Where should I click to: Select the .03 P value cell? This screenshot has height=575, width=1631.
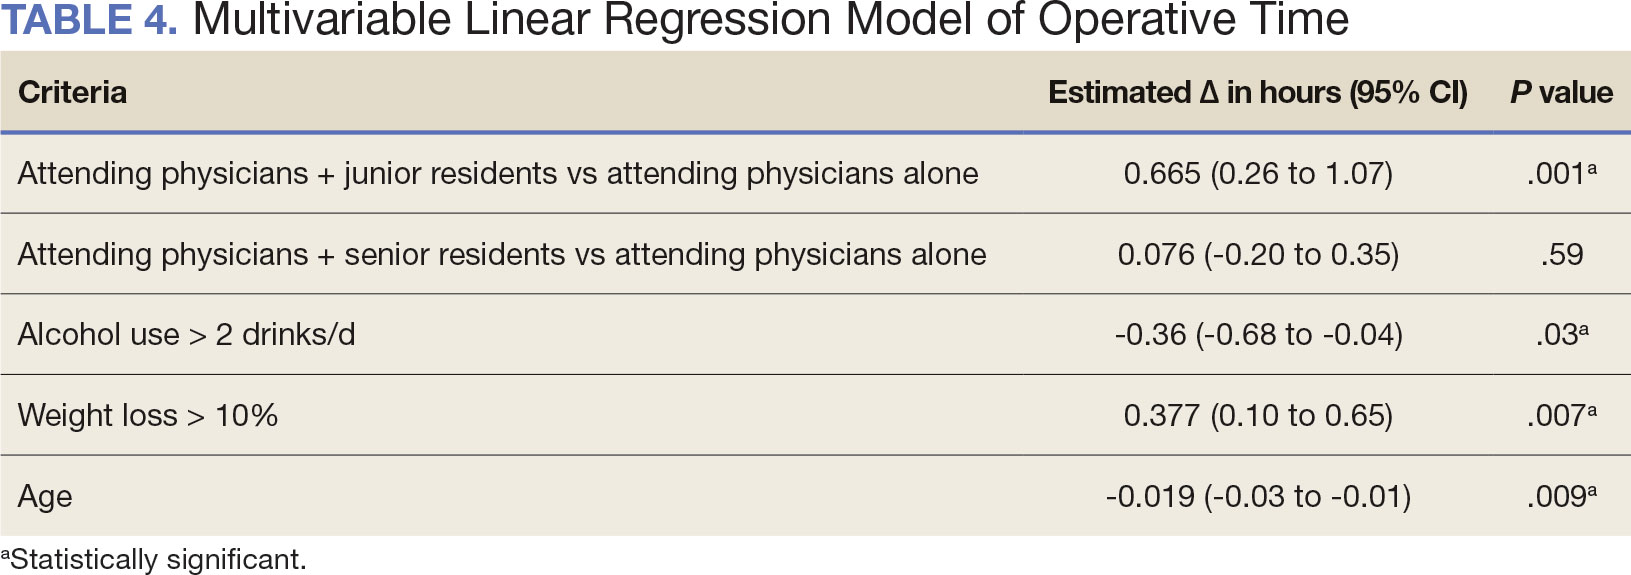(1561, 335)
